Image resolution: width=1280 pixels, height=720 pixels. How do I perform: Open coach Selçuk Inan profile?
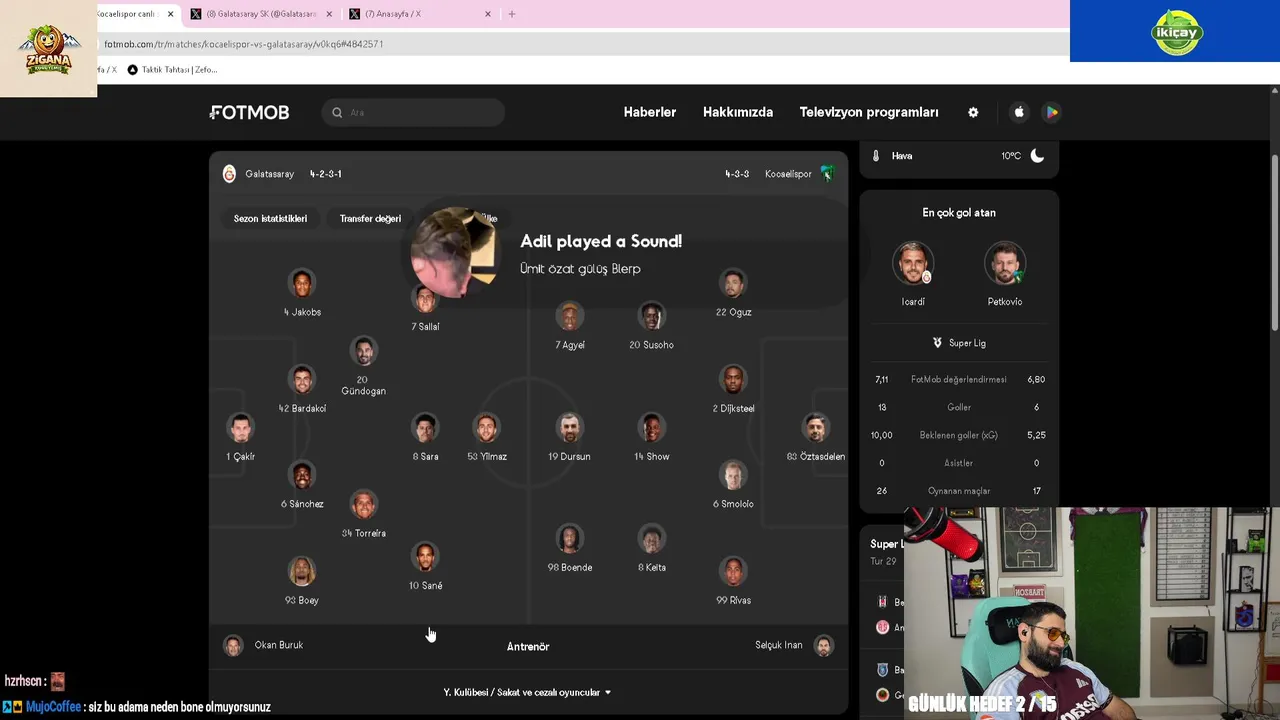click(x=794, y=645)
